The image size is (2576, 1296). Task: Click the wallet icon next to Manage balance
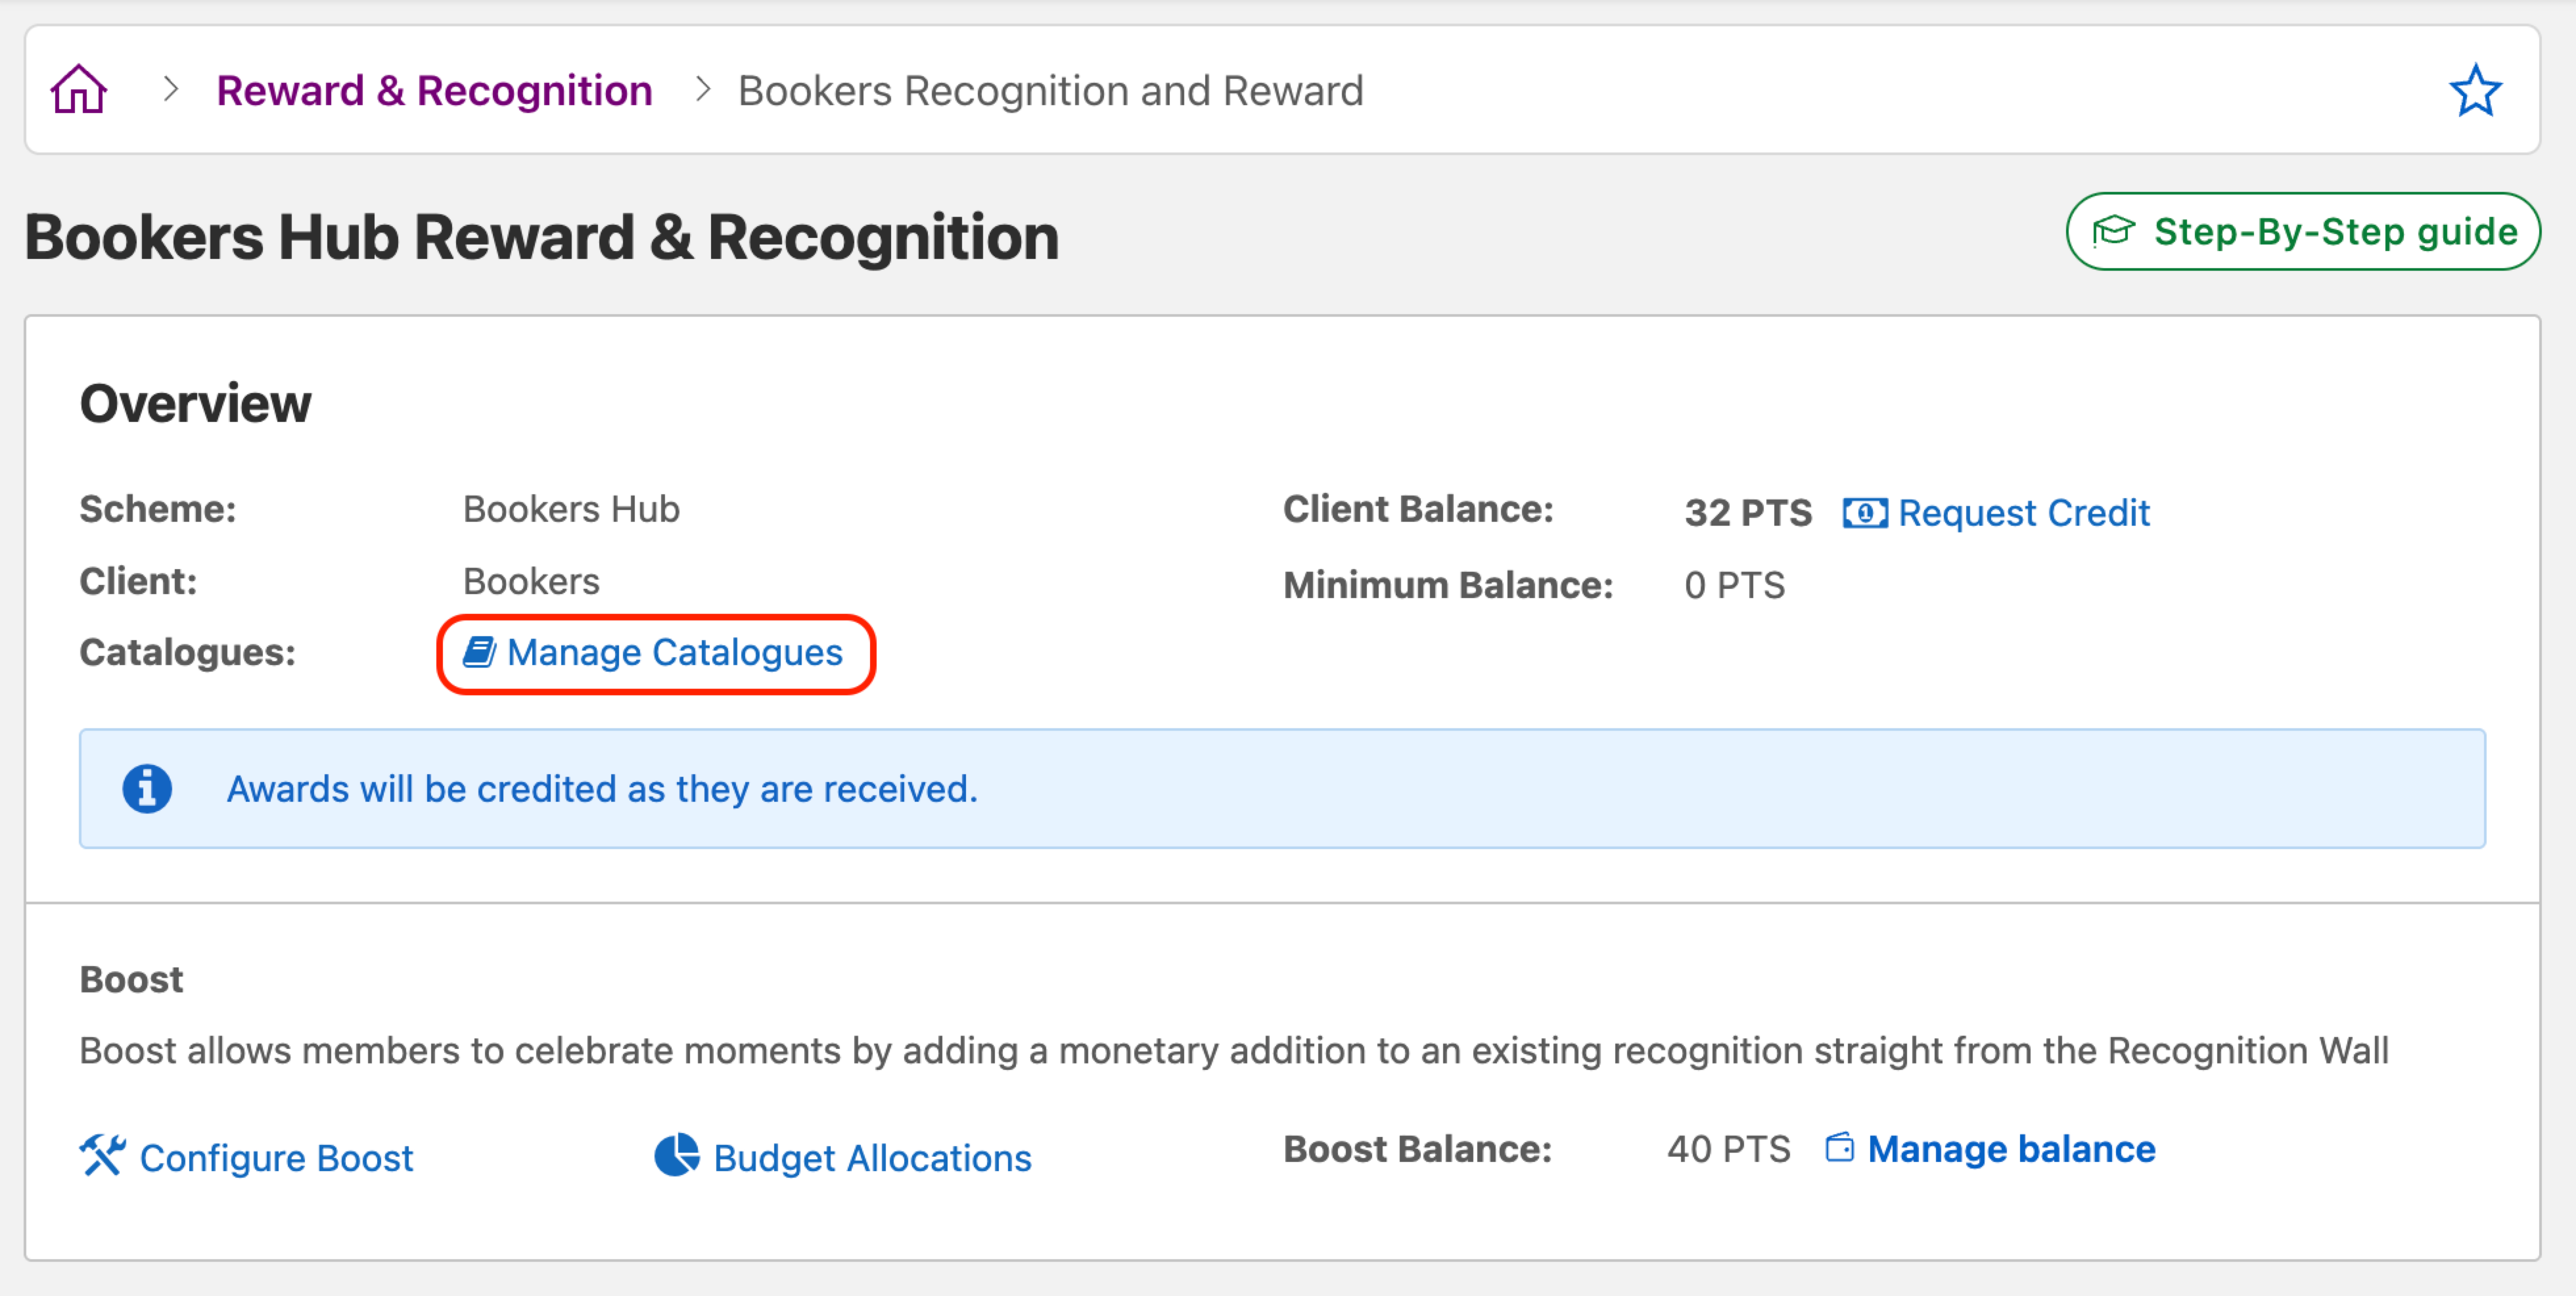pyautogui.click(x=1840, y=1148)
